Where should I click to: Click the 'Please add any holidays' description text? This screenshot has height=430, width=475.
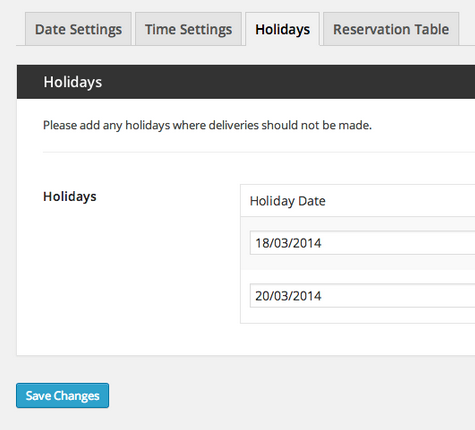[x=207, y=125]
